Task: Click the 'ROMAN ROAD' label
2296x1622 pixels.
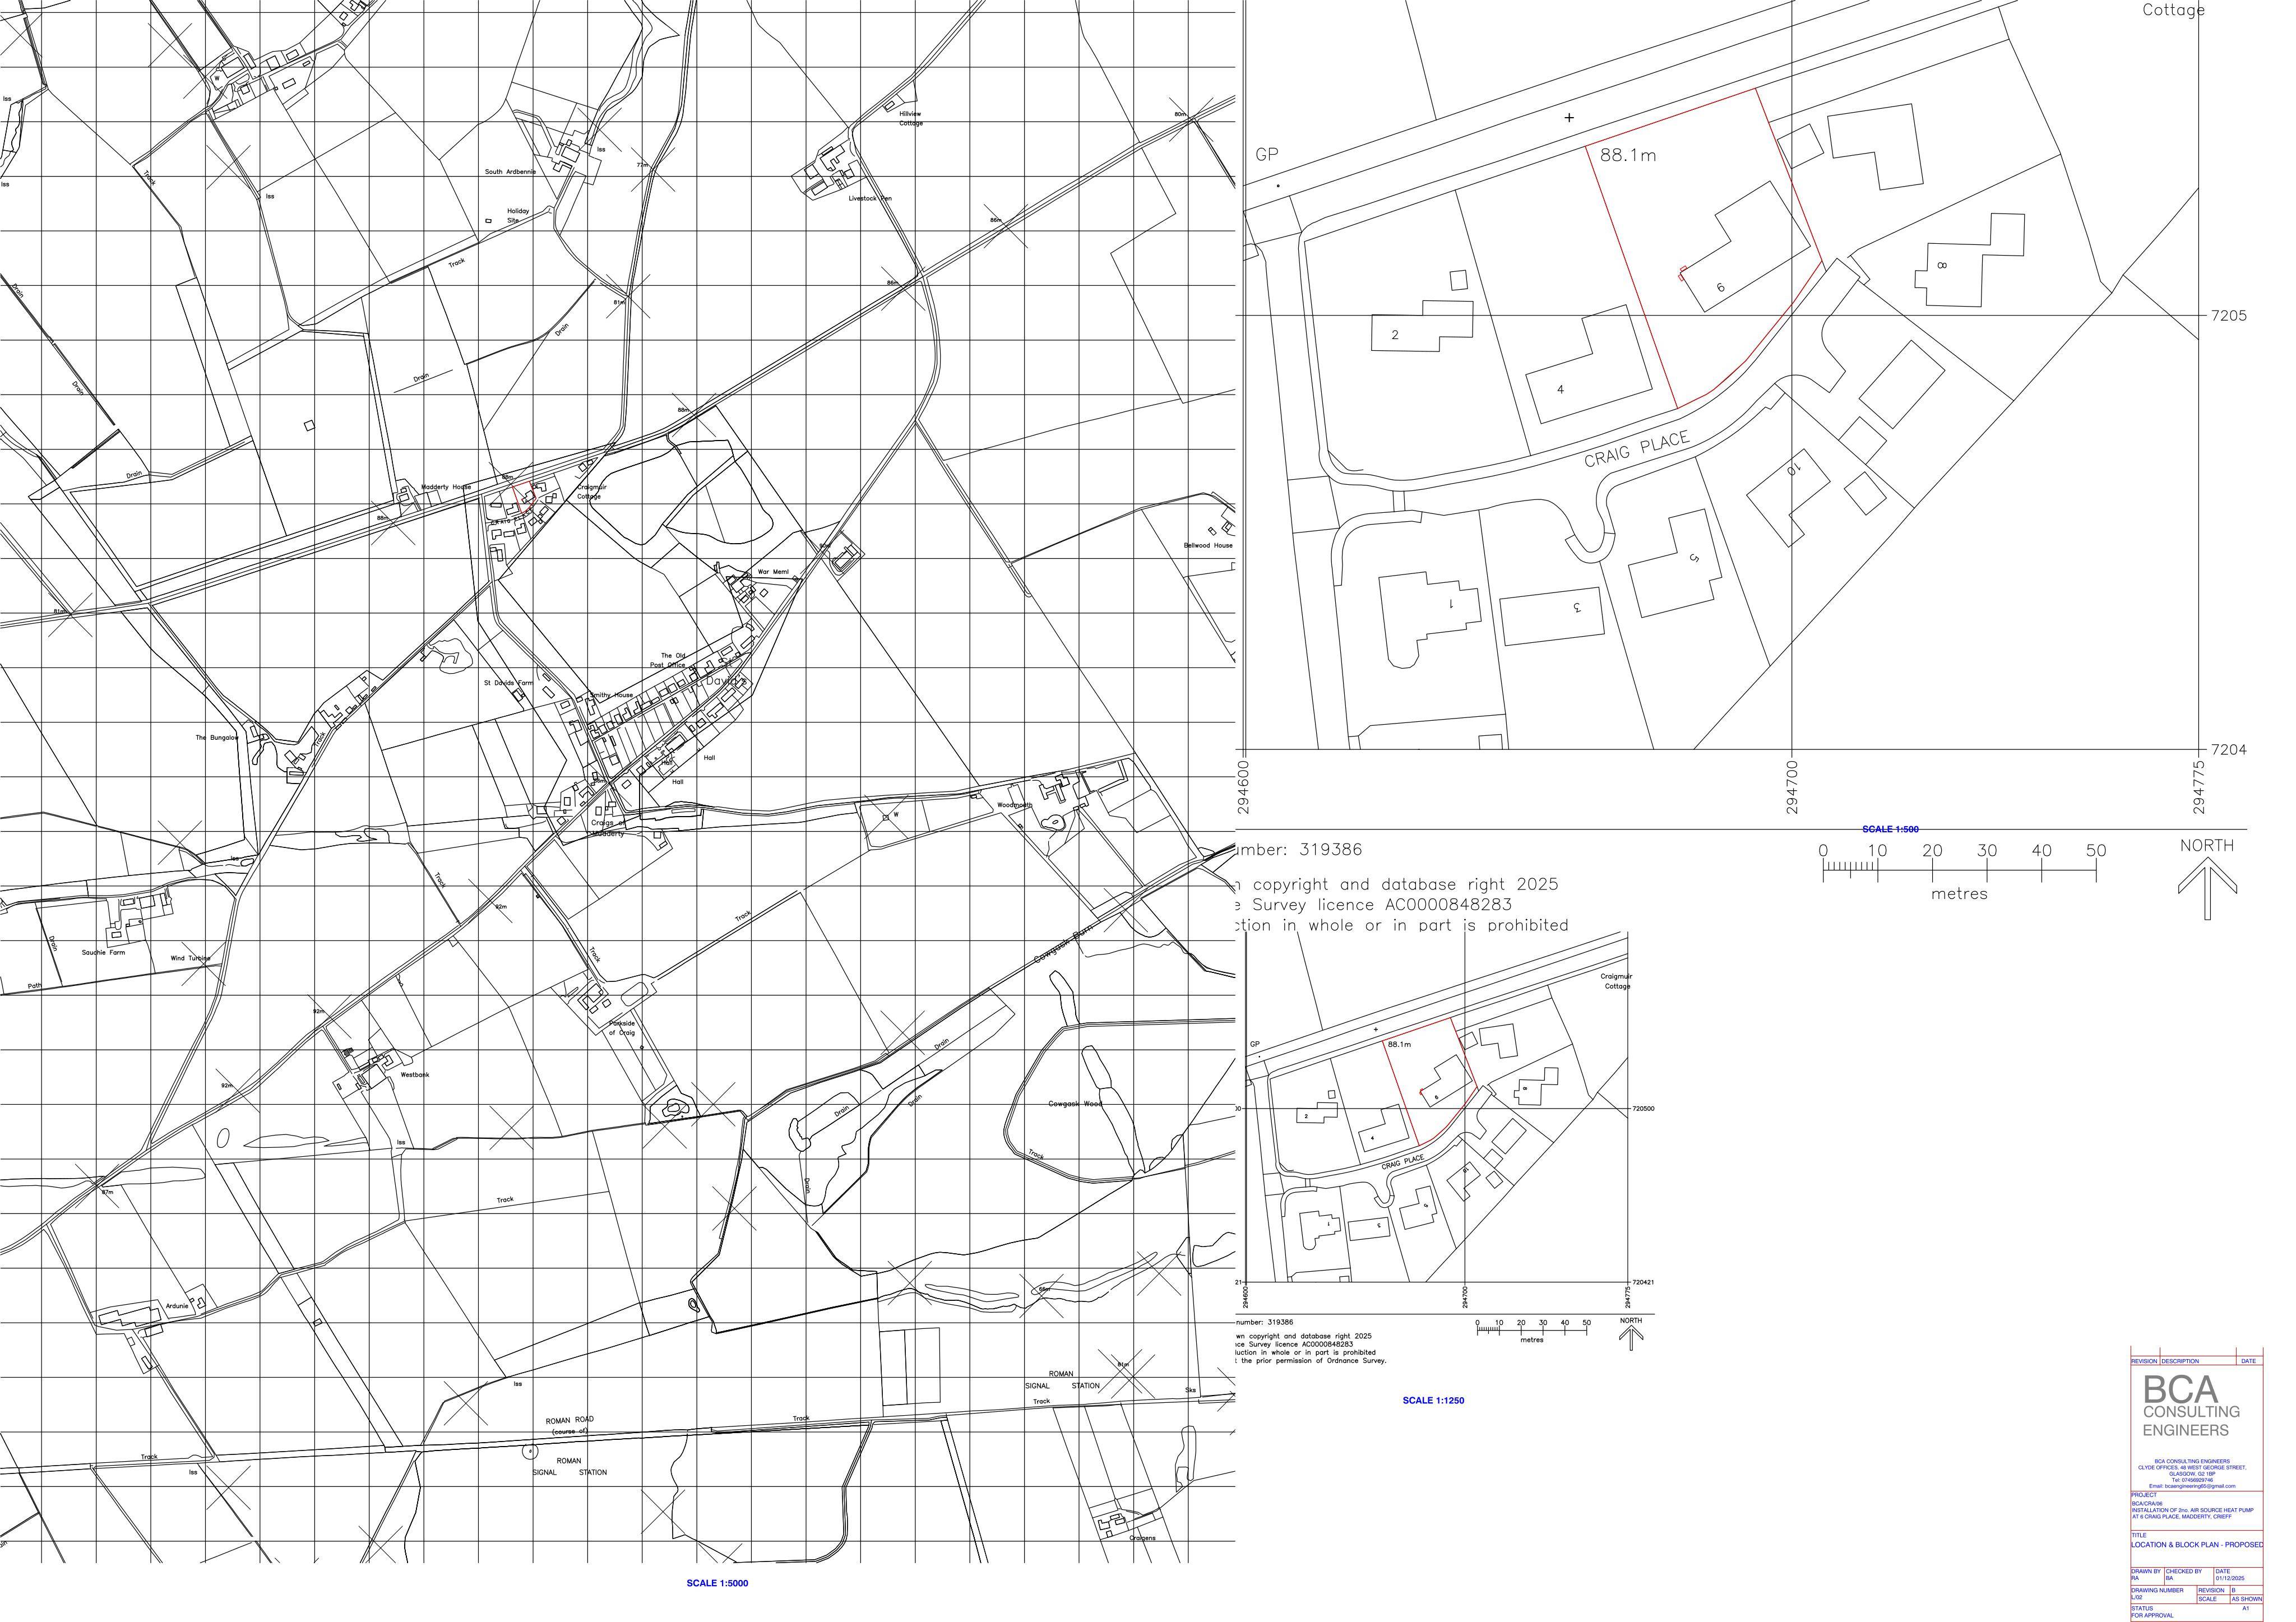Action: click(x=569, y=1420)
